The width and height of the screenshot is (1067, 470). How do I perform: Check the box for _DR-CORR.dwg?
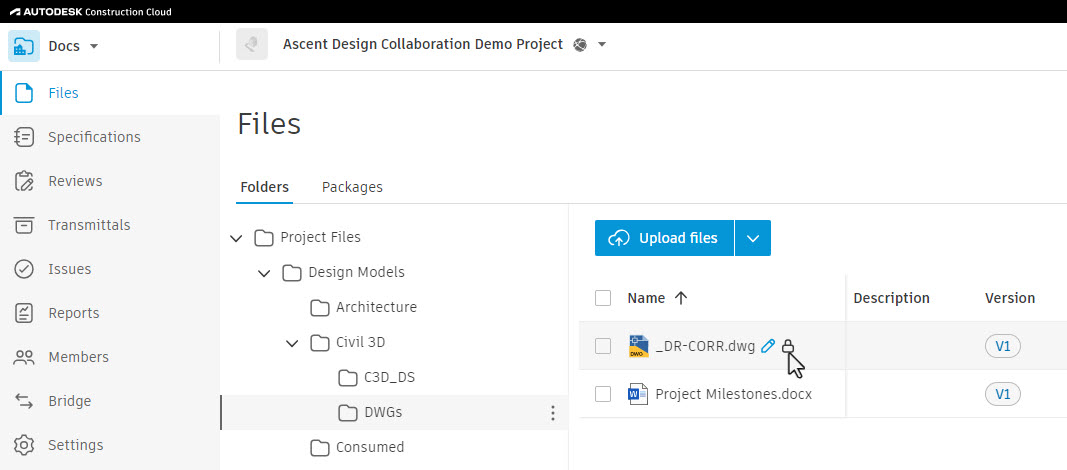point(603,346)
